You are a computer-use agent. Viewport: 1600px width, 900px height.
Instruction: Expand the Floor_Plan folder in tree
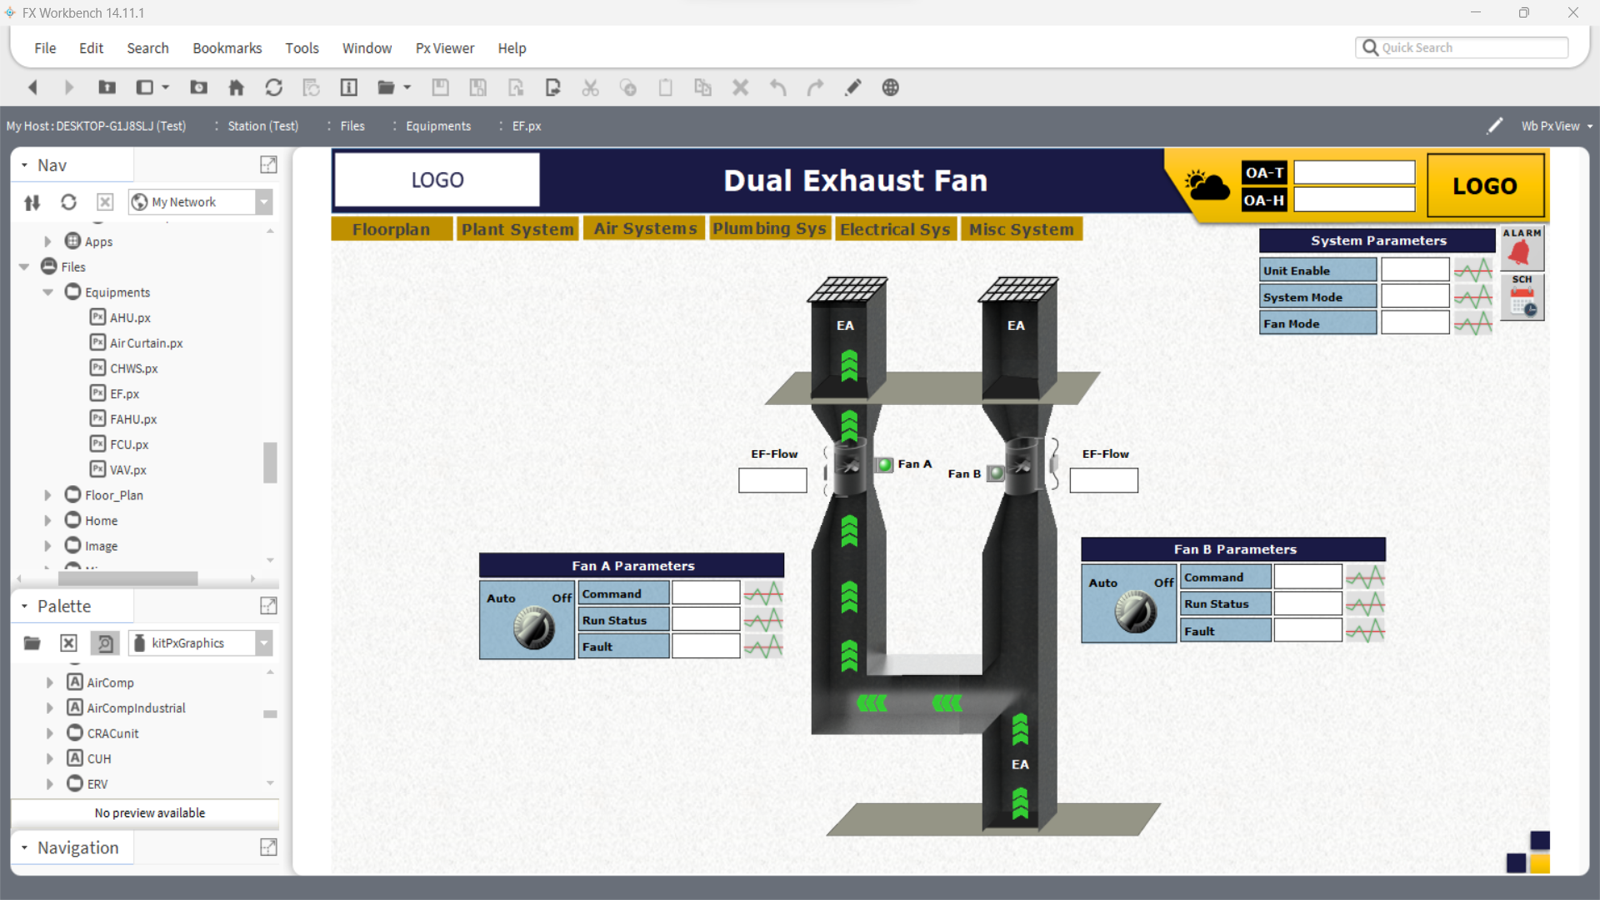tap(48, 495)
